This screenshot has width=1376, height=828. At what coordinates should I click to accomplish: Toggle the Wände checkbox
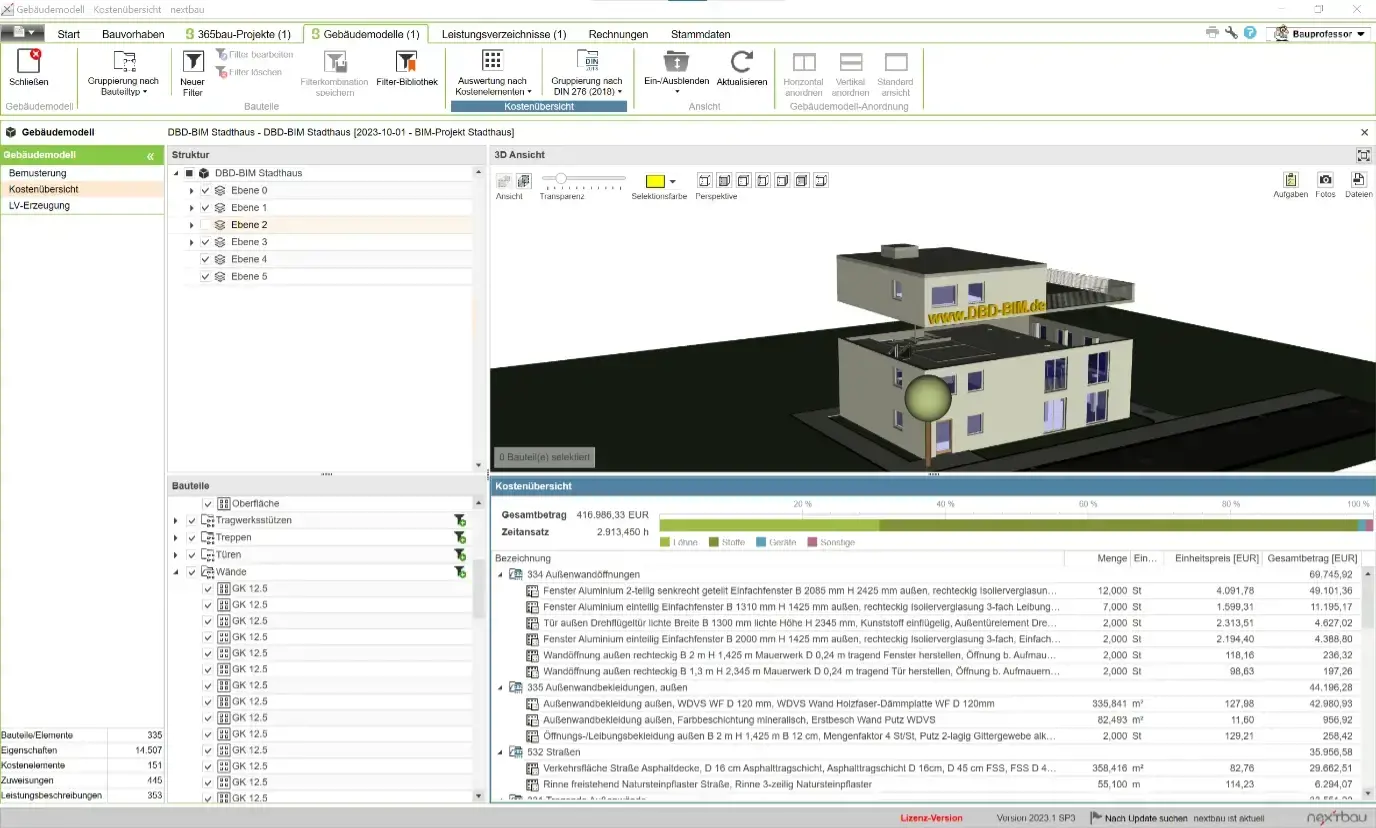[x=192, y=572]
